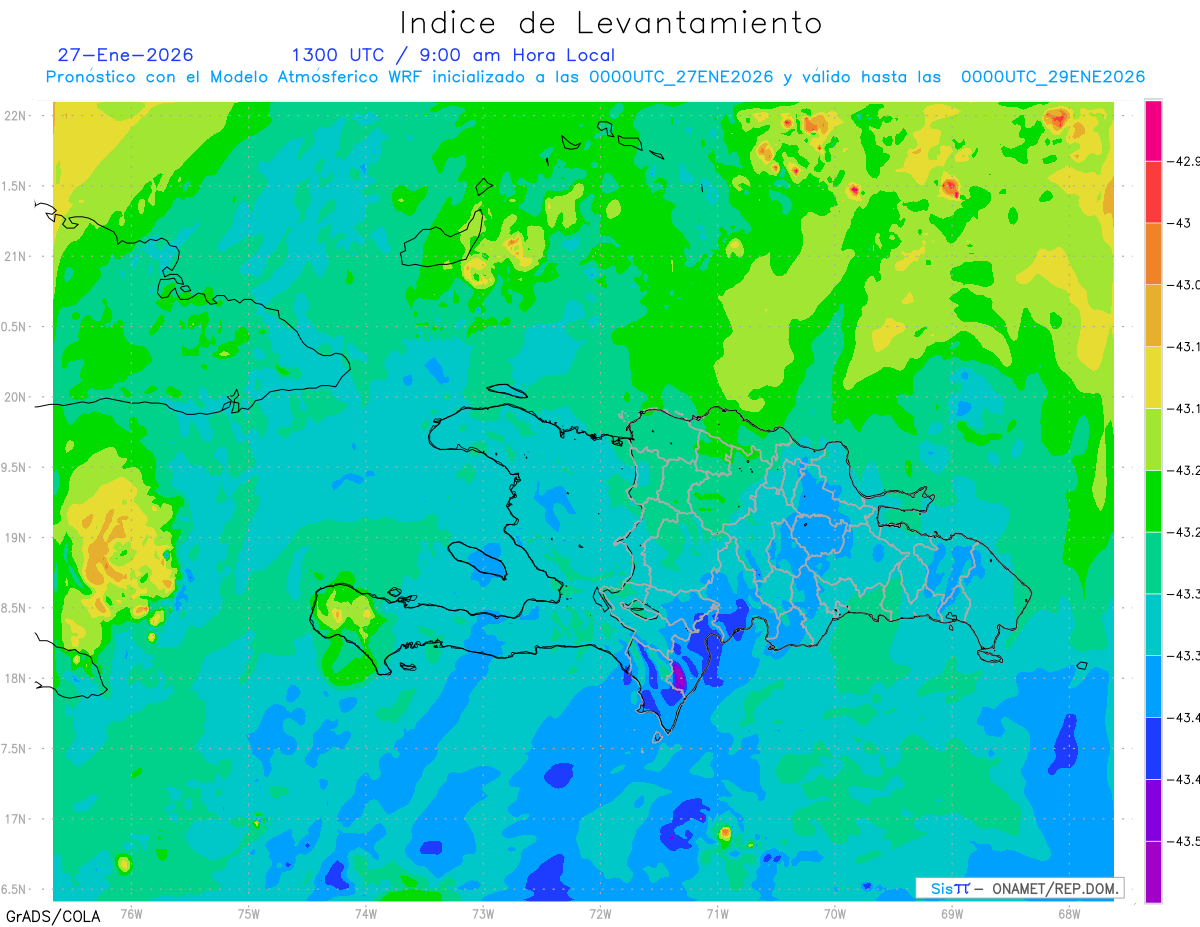Screen dimensions: 1200x927
Task: Click the yellow-green colorbar swatch
Action: tap(1153, 439)
